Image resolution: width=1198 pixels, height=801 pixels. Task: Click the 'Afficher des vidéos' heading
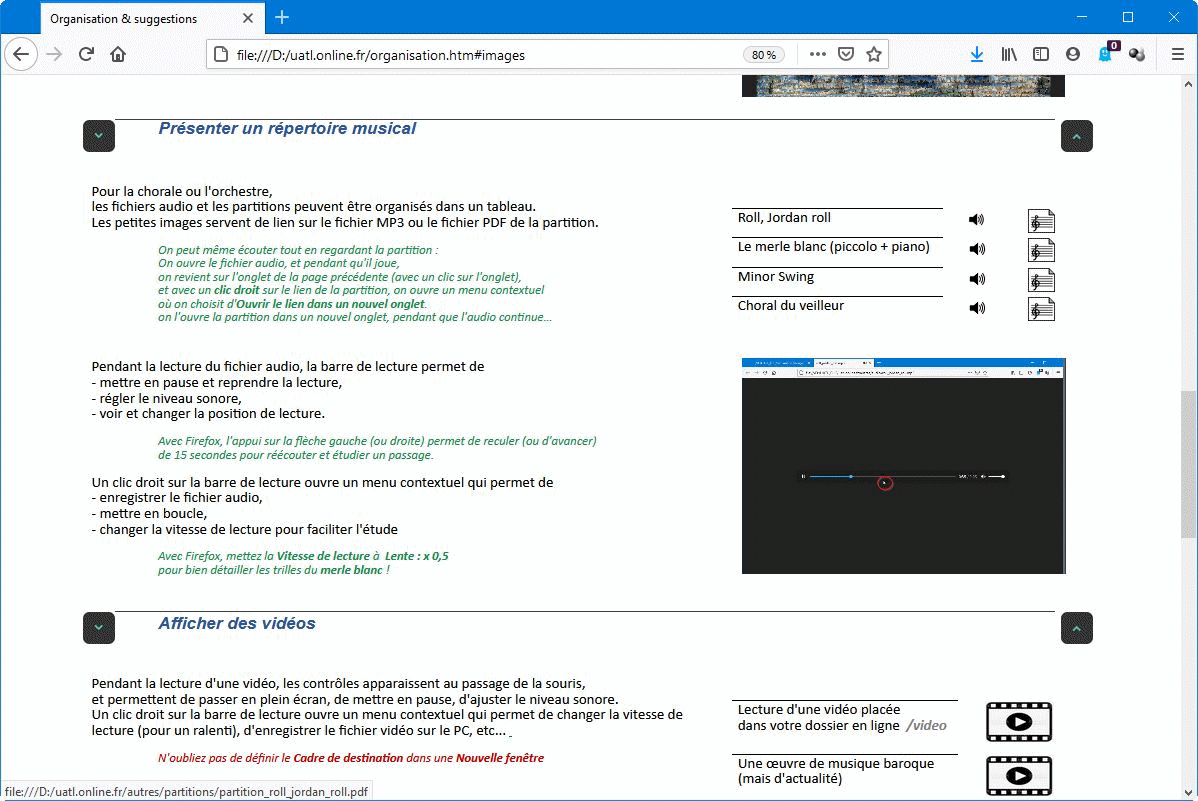237,624
